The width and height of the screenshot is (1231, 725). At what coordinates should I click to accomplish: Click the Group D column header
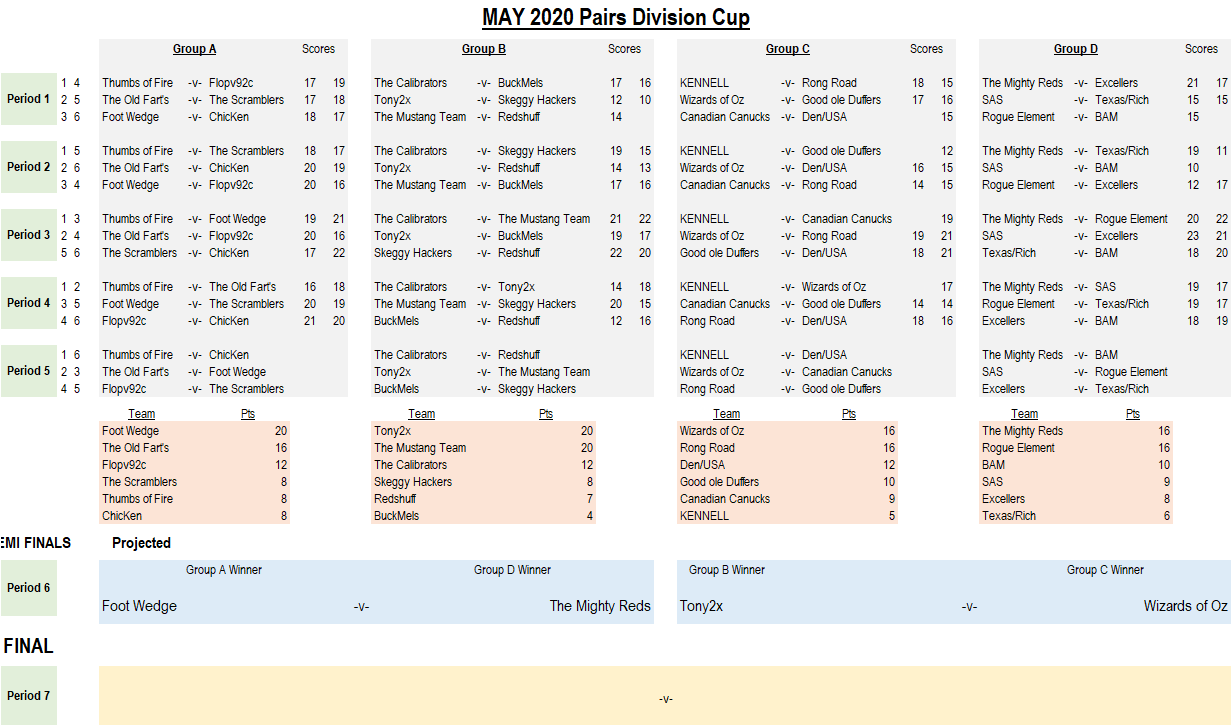pyautogui.click(x=1075, y=49)
